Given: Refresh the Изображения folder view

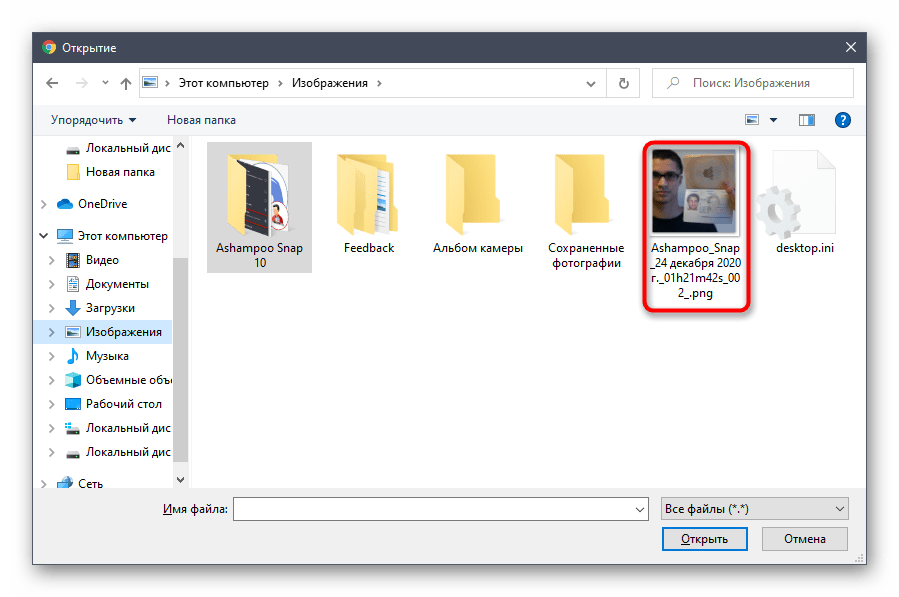Looking at the screenshot, I should pos(624,84).
